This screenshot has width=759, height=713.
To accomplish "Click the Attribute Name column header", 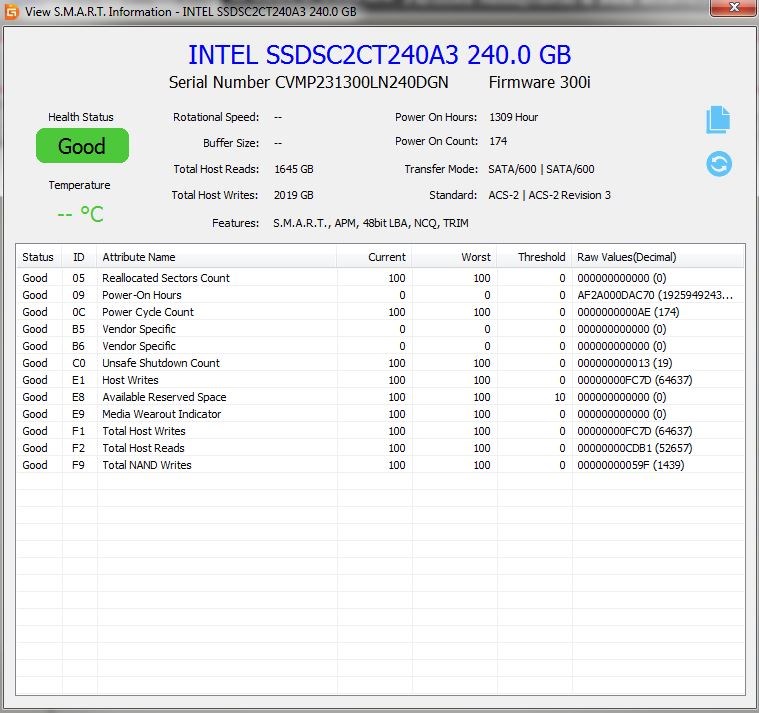I will click(217, 257).
